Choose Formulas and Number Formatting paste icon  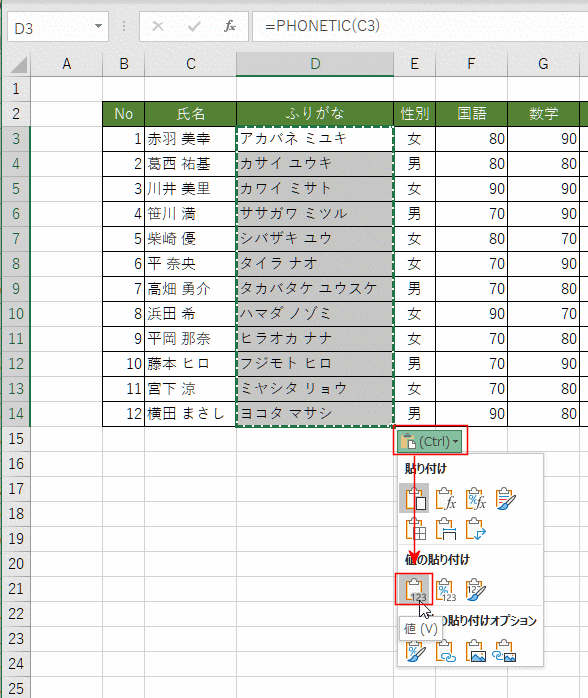point(475,498)
